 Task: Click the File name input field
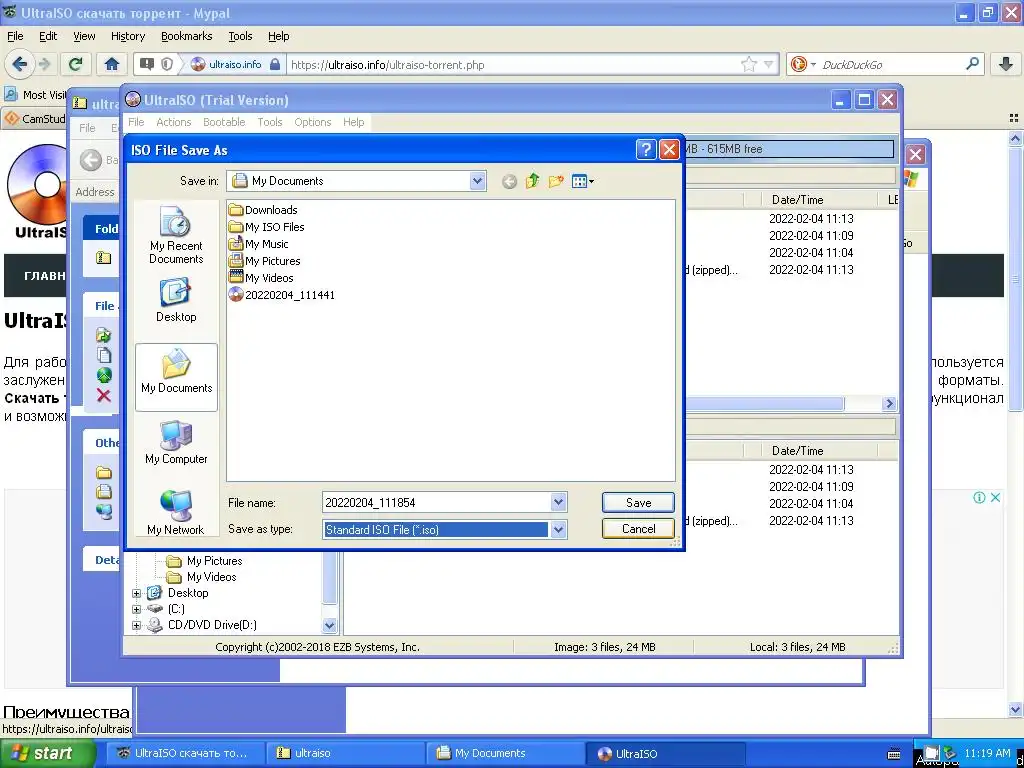[436, 502]
